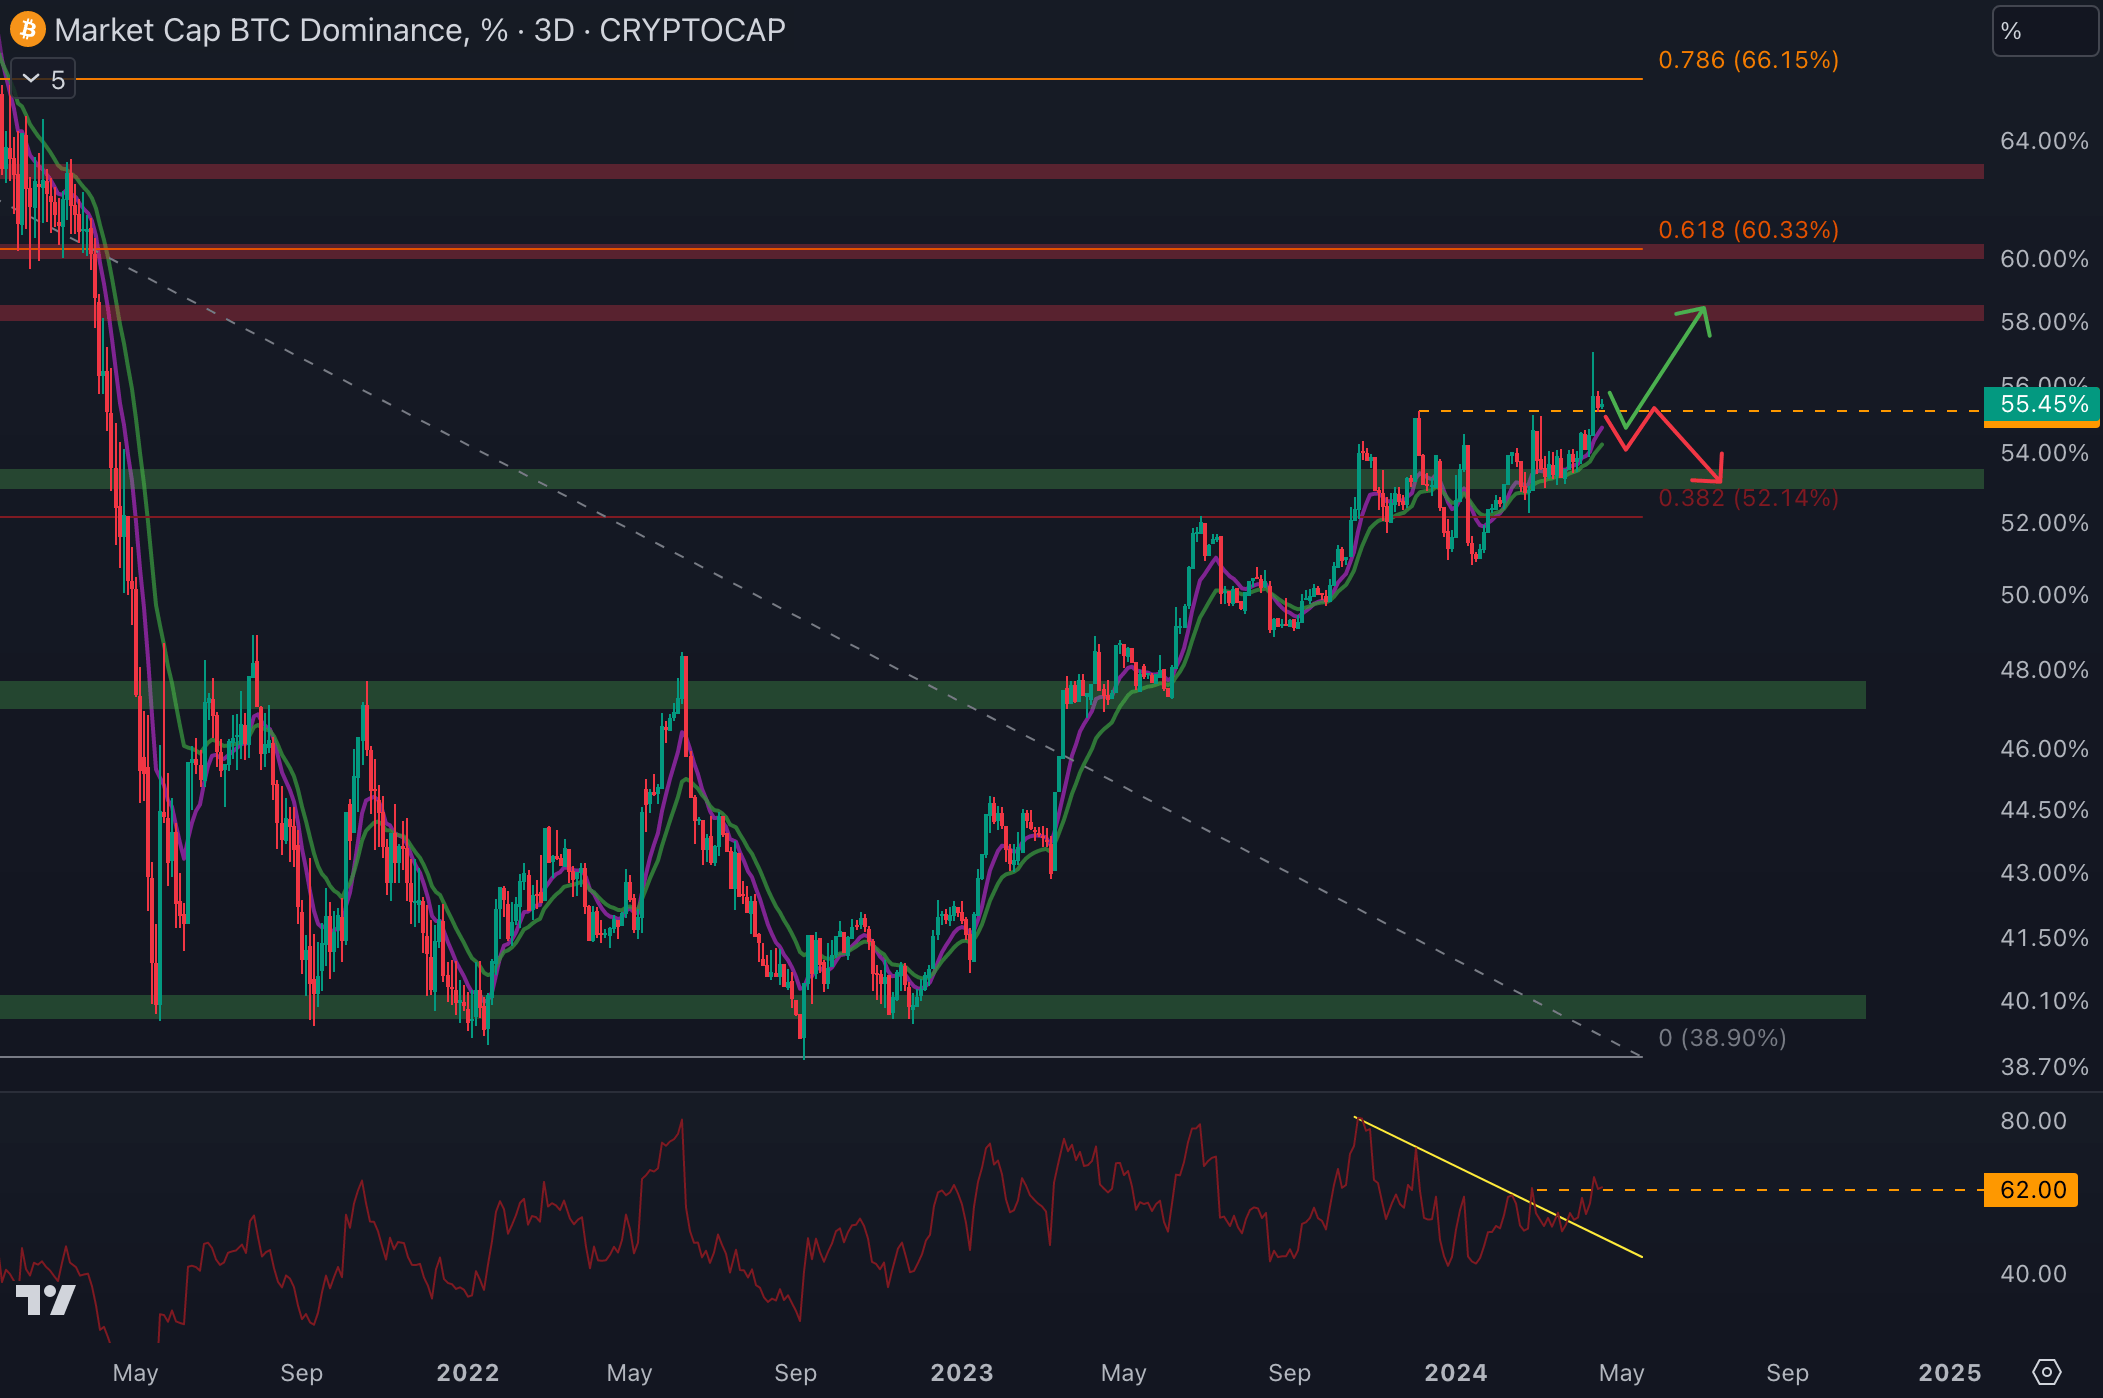Select the 0.382 (52.14%) Fibonacci label

pyautogui.click(x=1747, y=498)
